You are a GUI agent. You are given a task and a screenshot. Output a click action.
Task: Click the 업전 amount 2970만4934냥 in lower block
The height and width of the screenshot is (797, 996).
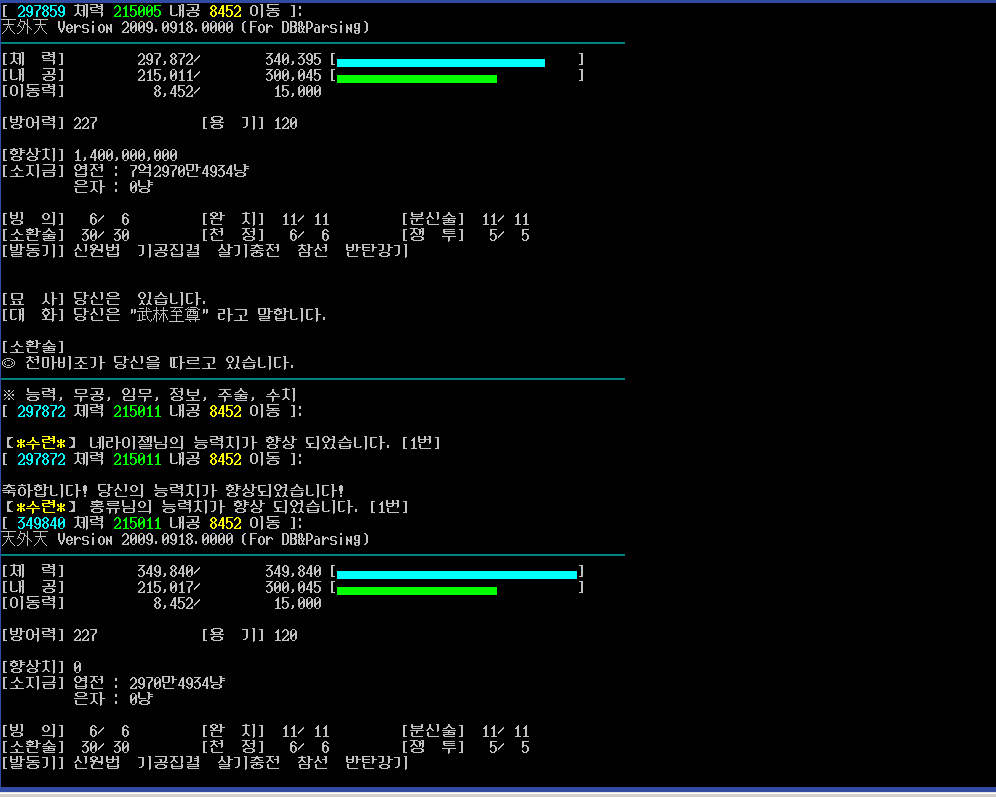pyautogui.click(x=176, y=683)
